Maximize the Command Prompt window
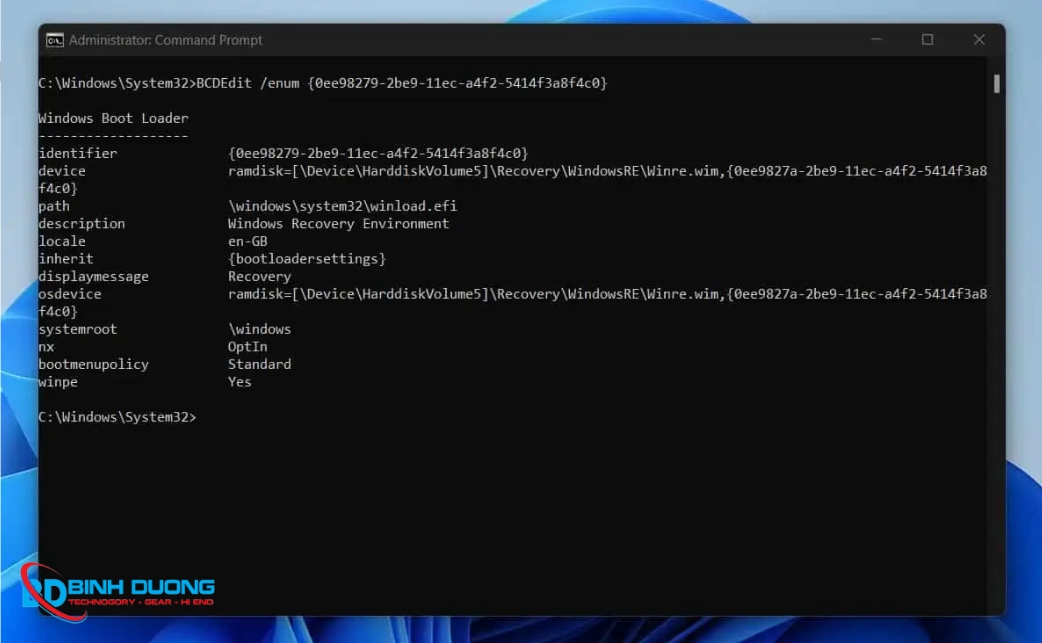The height and width of the screenshot is (643, 1042). pyautogui.click(x=927, y=40)
